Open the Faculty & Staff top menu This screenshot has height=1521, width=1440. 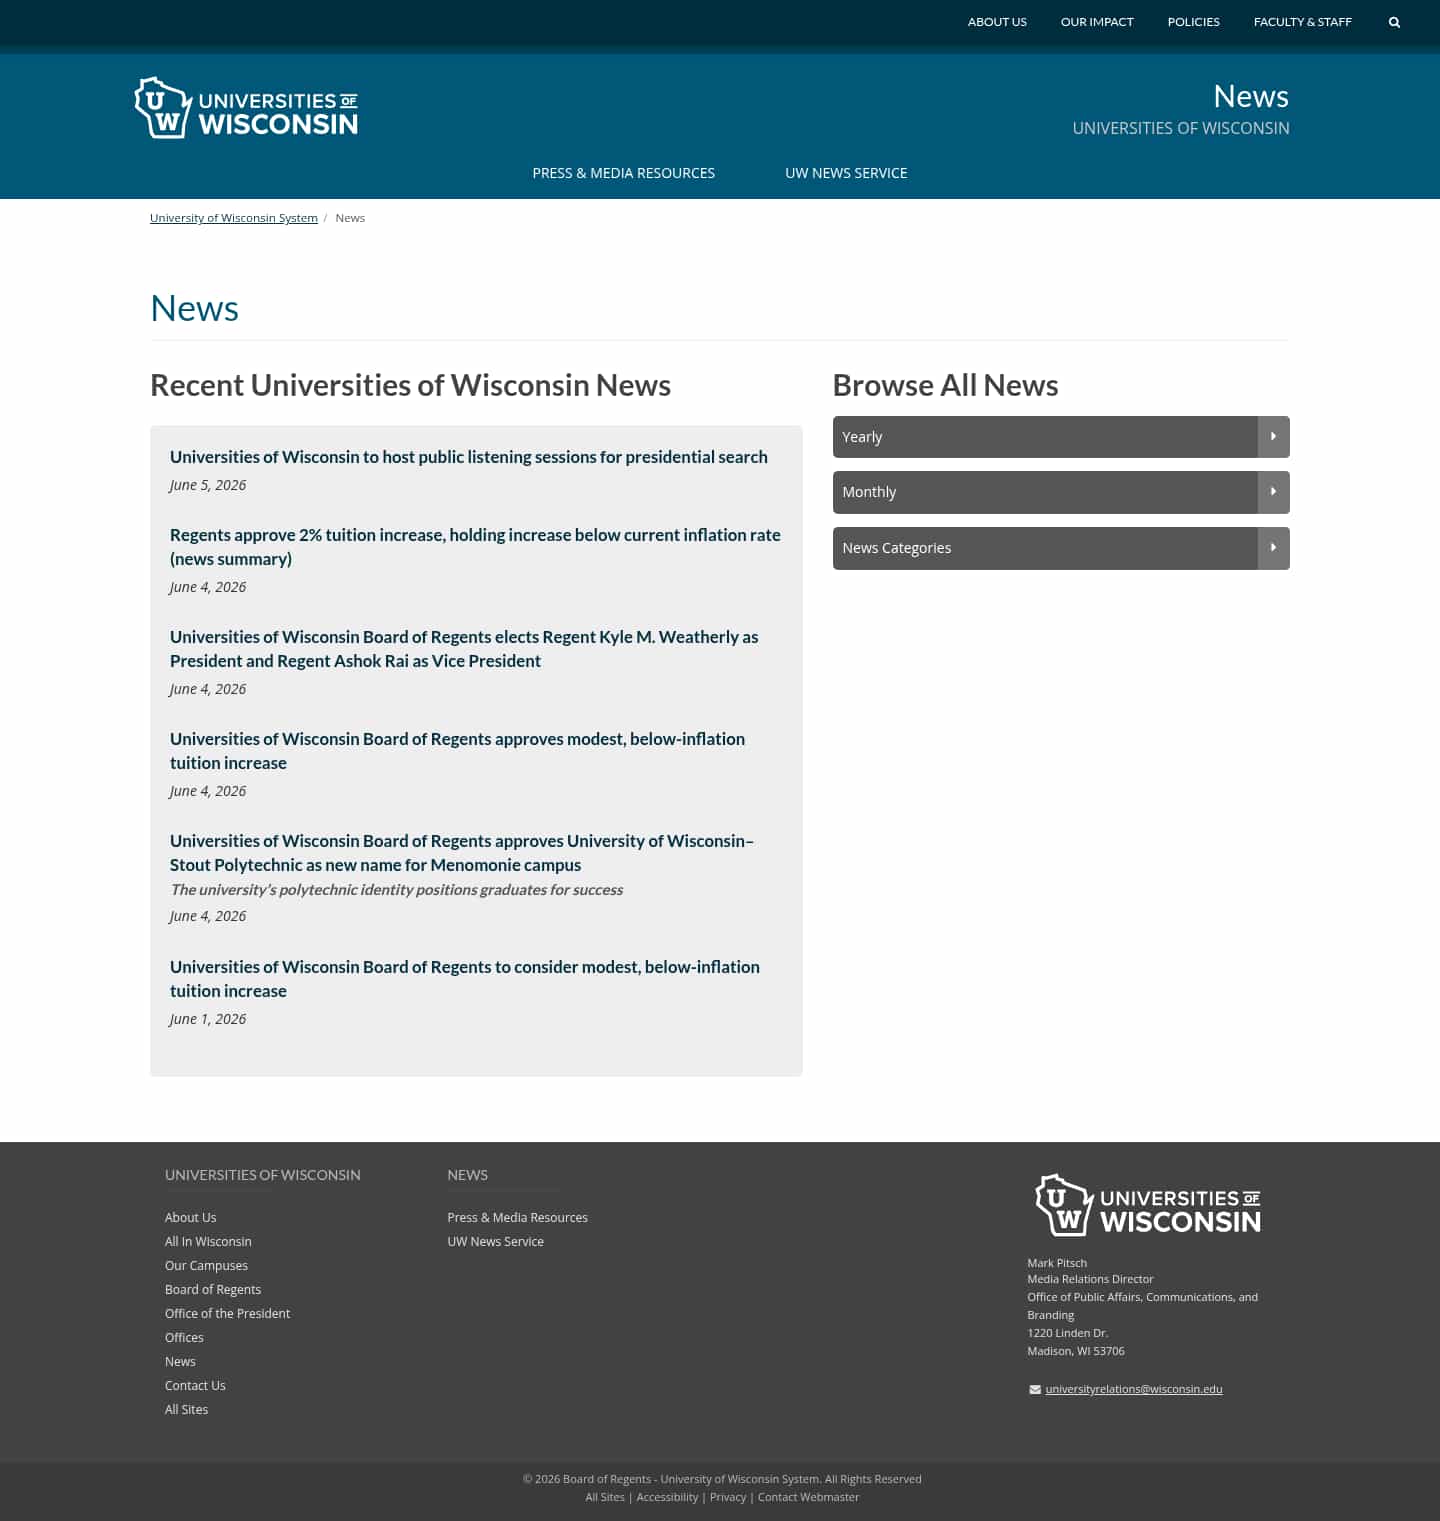click(1302, 22)
